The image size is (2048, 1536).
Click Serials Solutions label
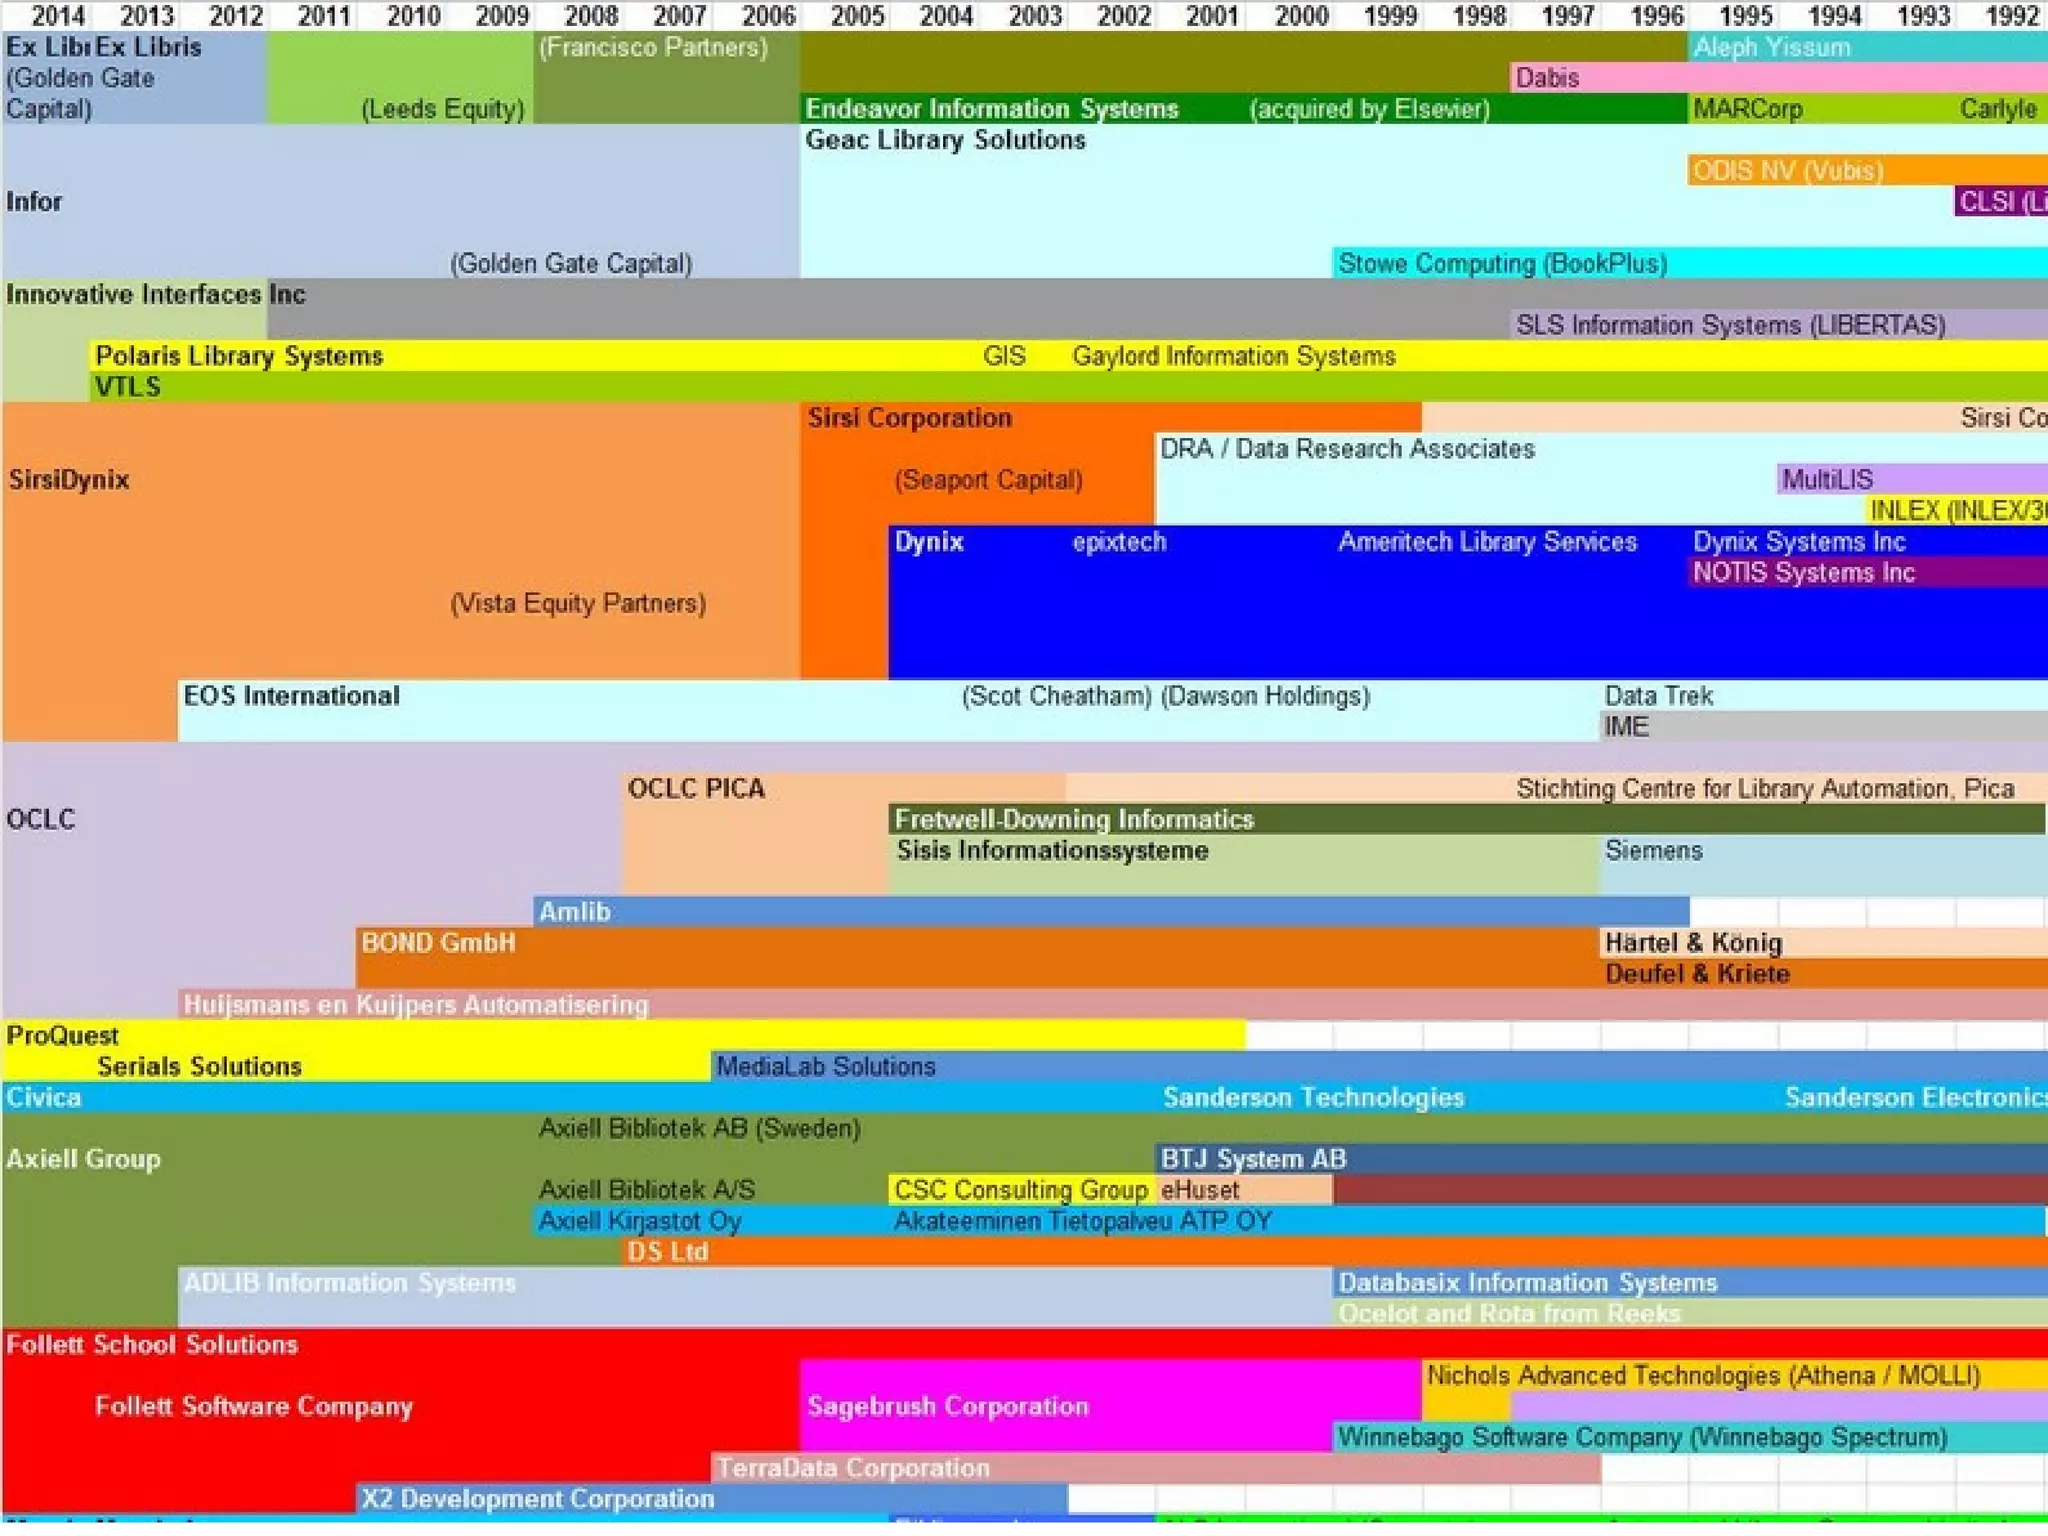pyautogui.click(x=199, y=1067)
